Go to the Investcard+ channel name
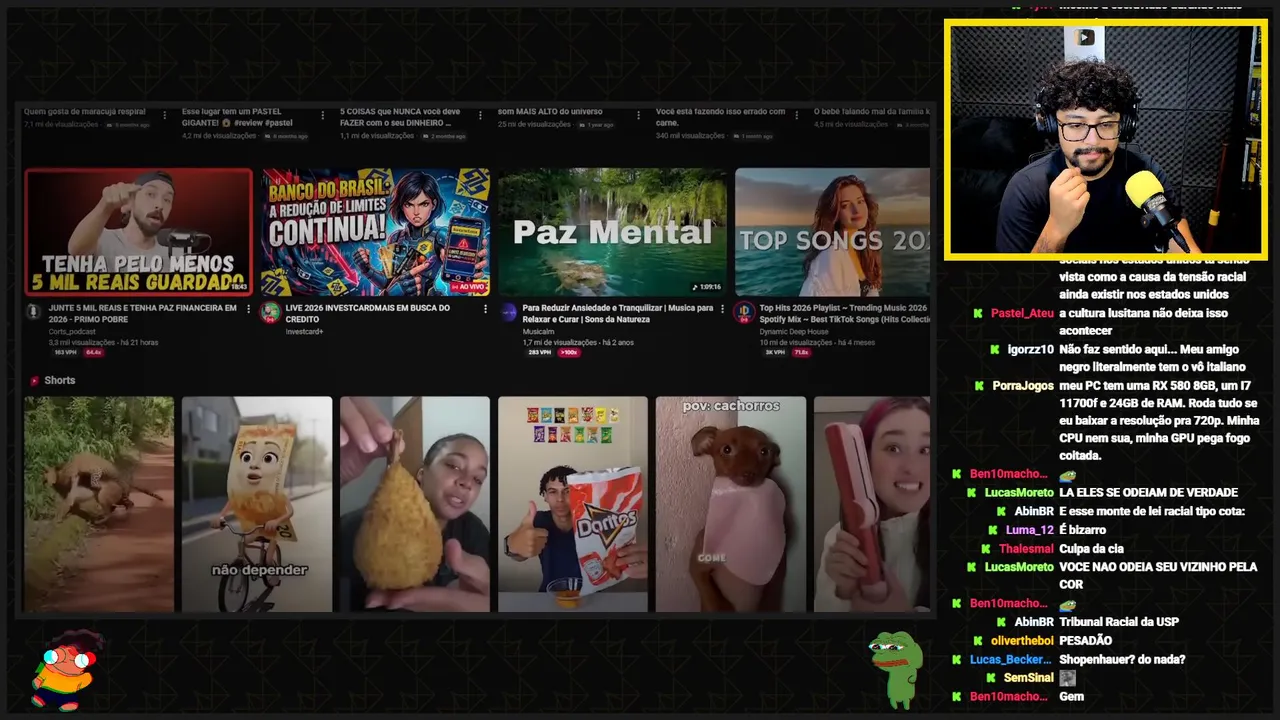 pos(305,331)
